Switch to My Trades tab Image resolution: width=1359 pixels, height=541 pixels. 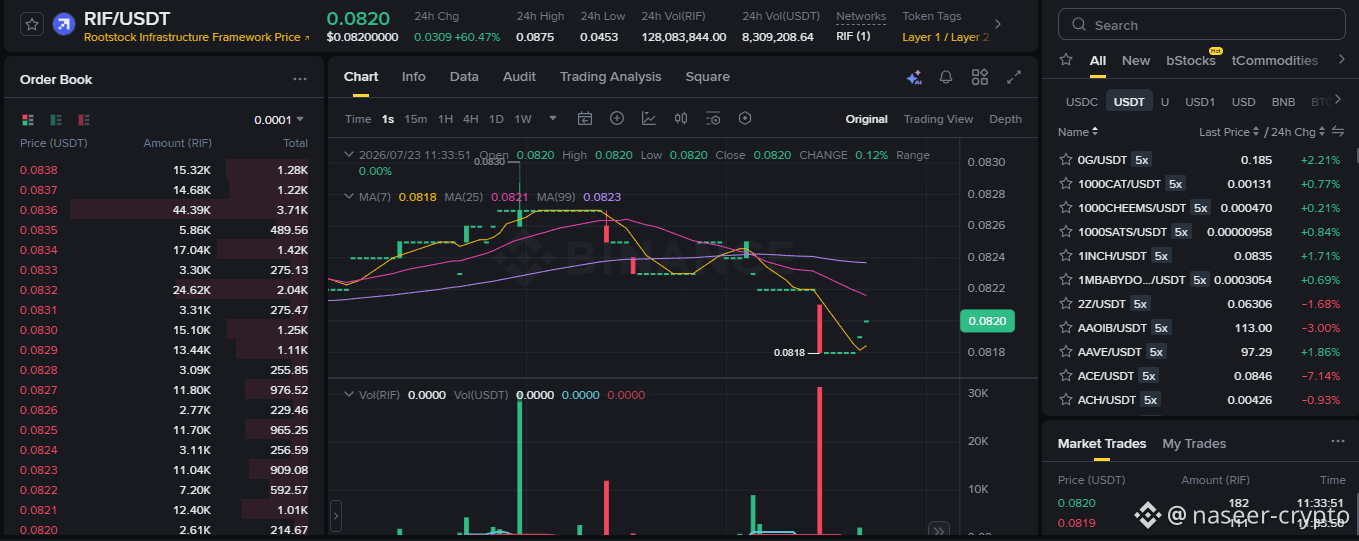[x=1194, y=444]
